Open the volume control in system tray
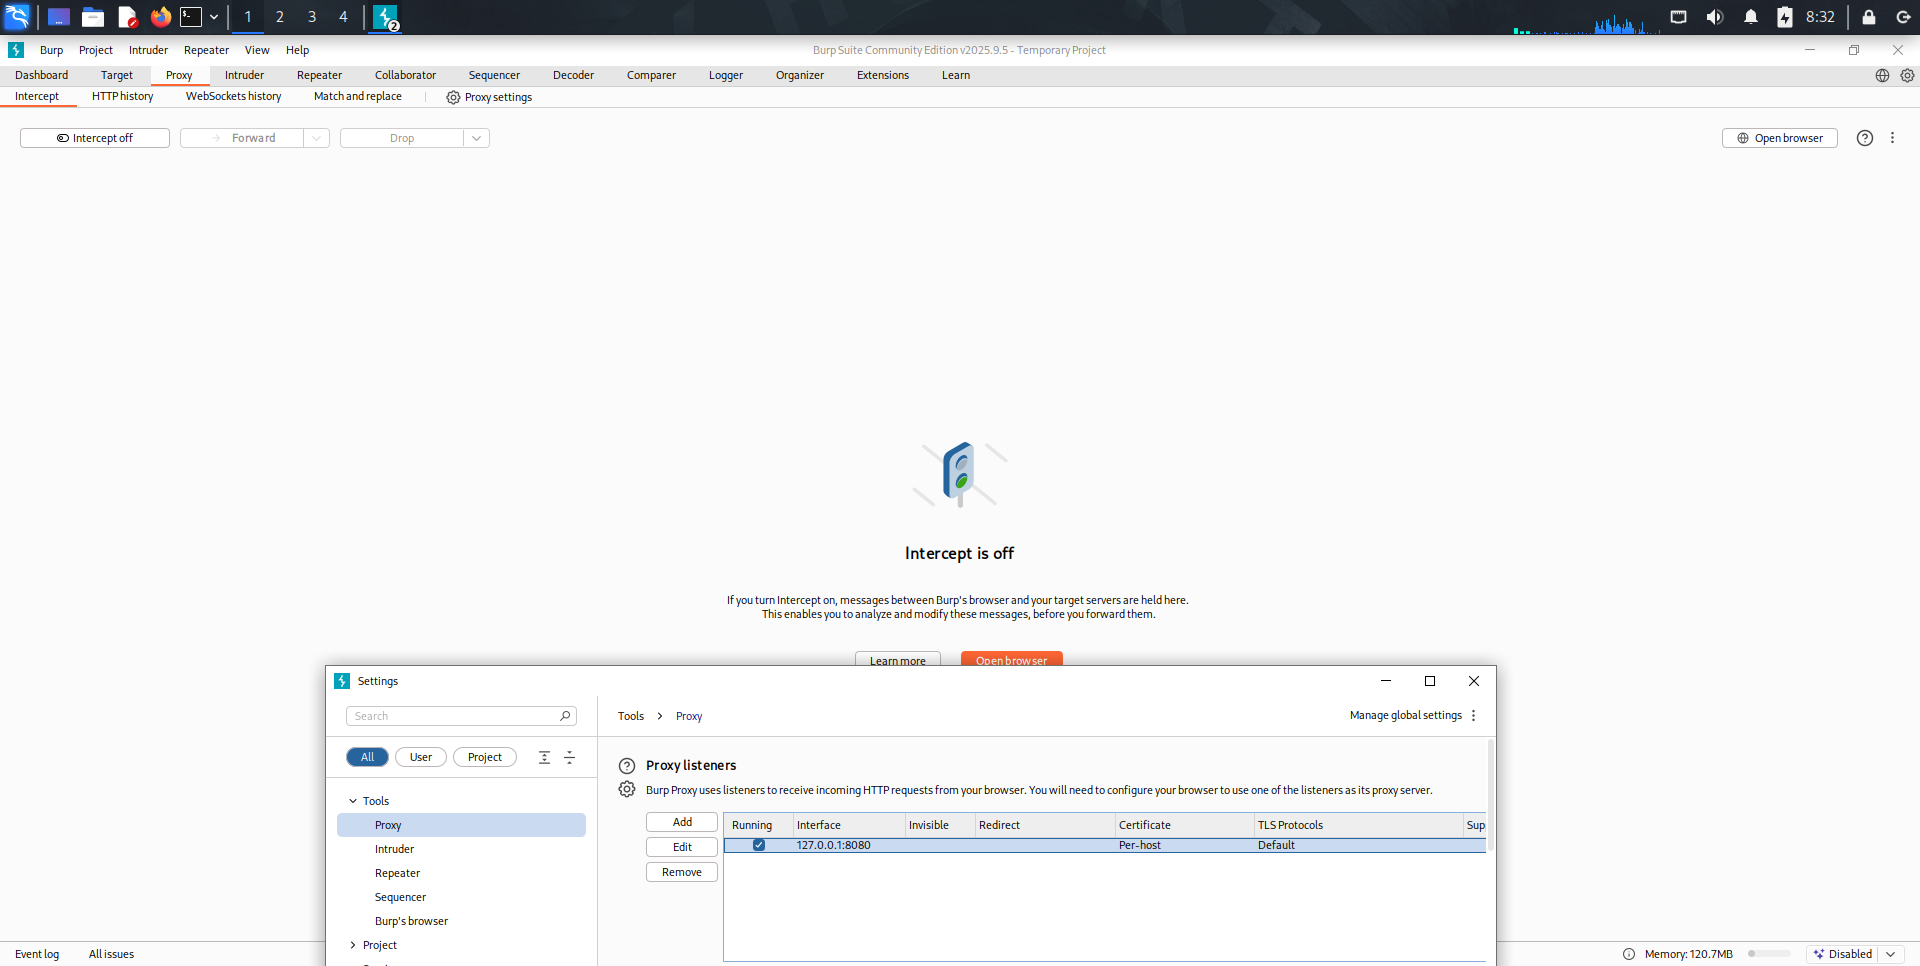 point(1715,17)
